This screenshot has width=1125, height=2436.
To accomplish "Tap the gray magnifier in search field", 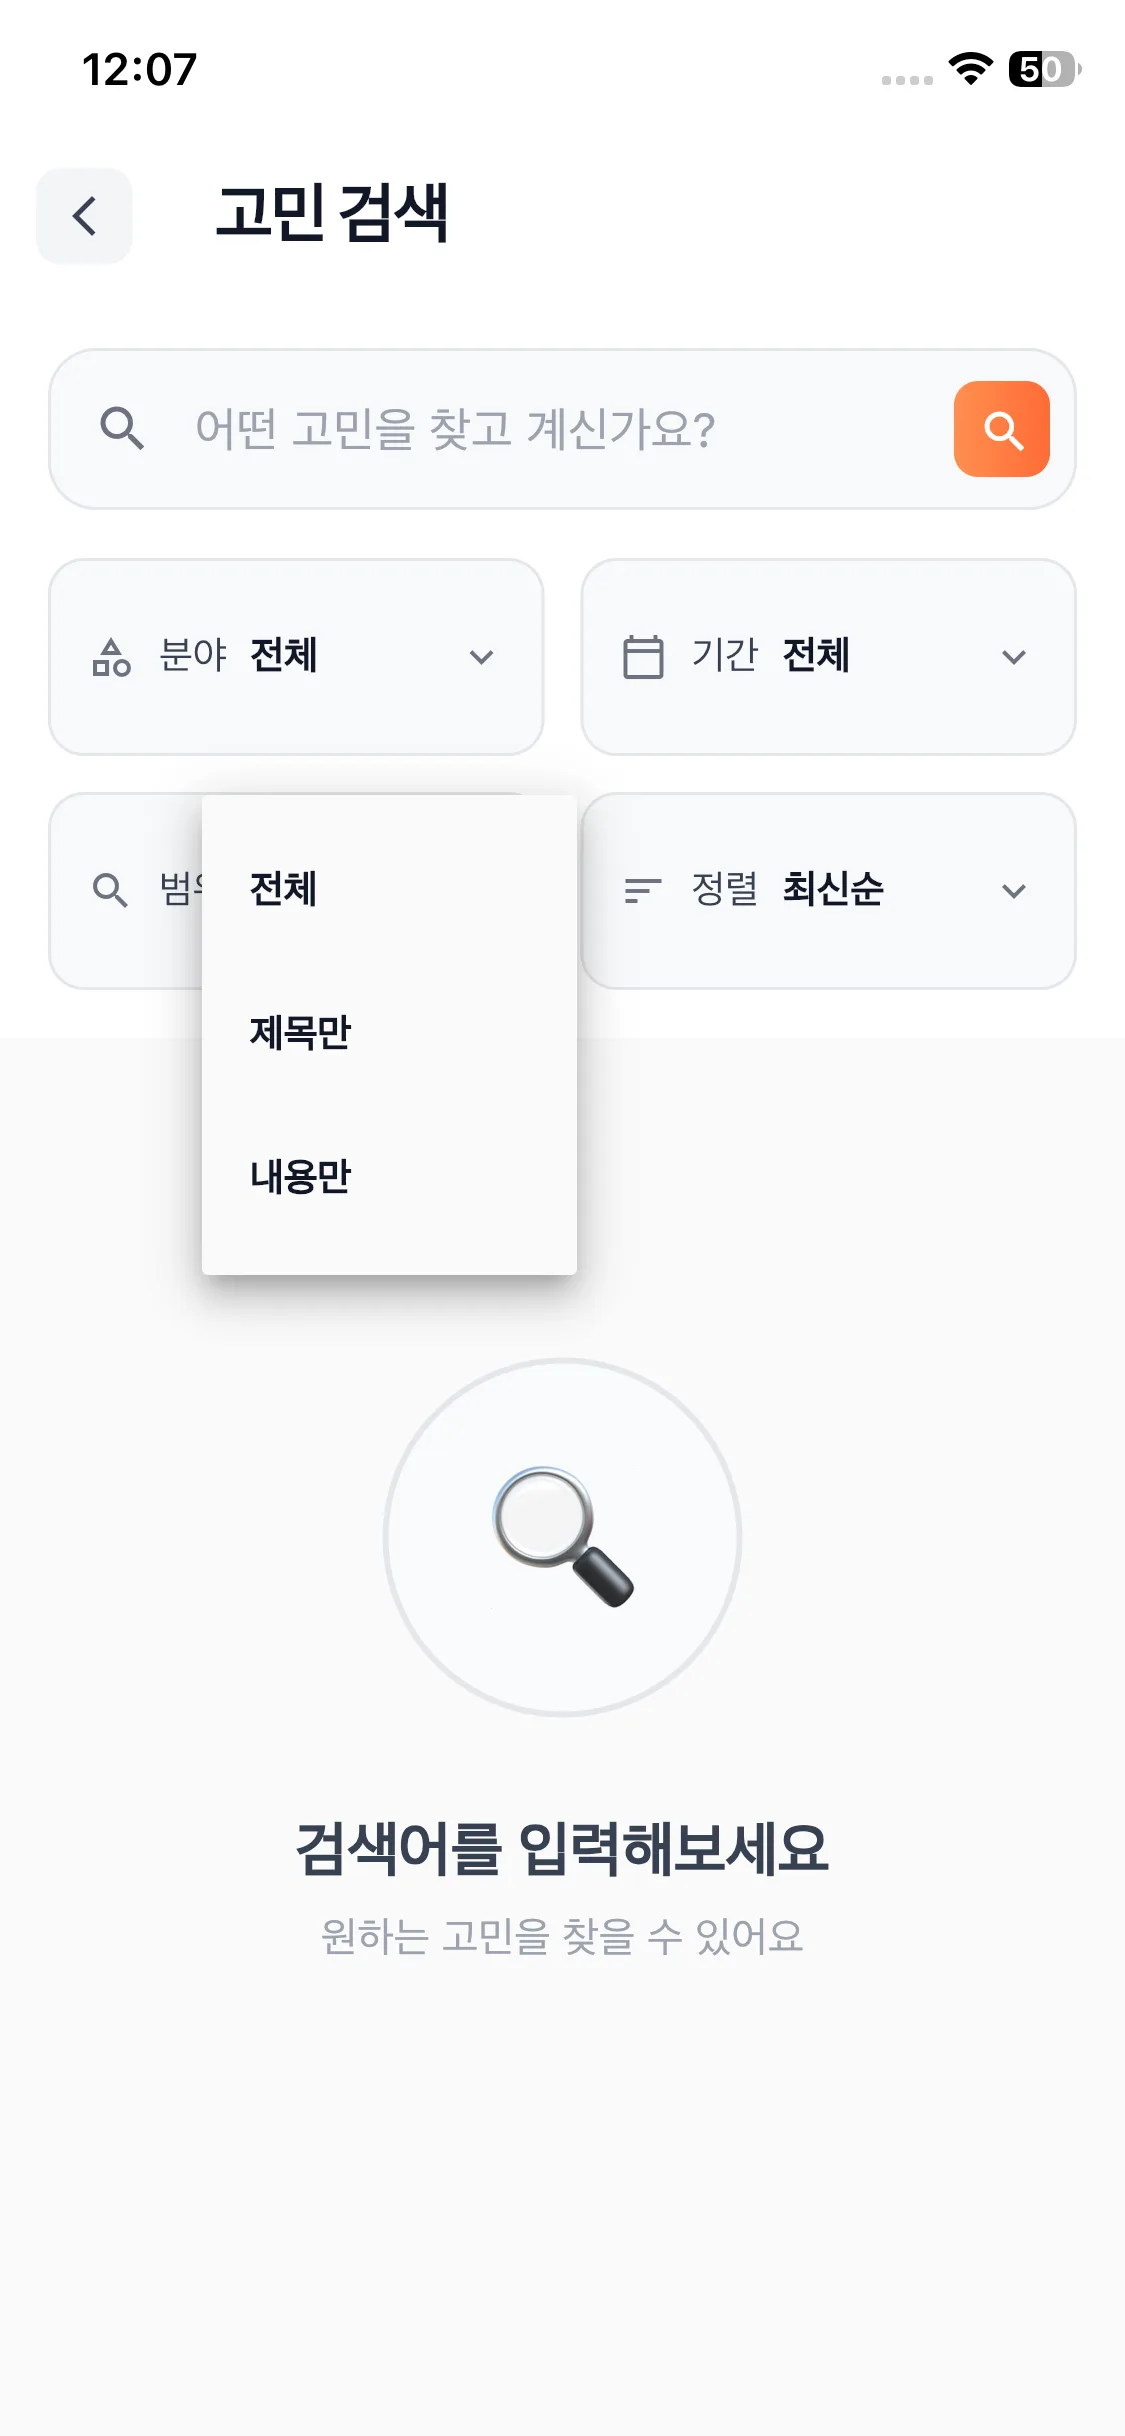I will (122, 429).
